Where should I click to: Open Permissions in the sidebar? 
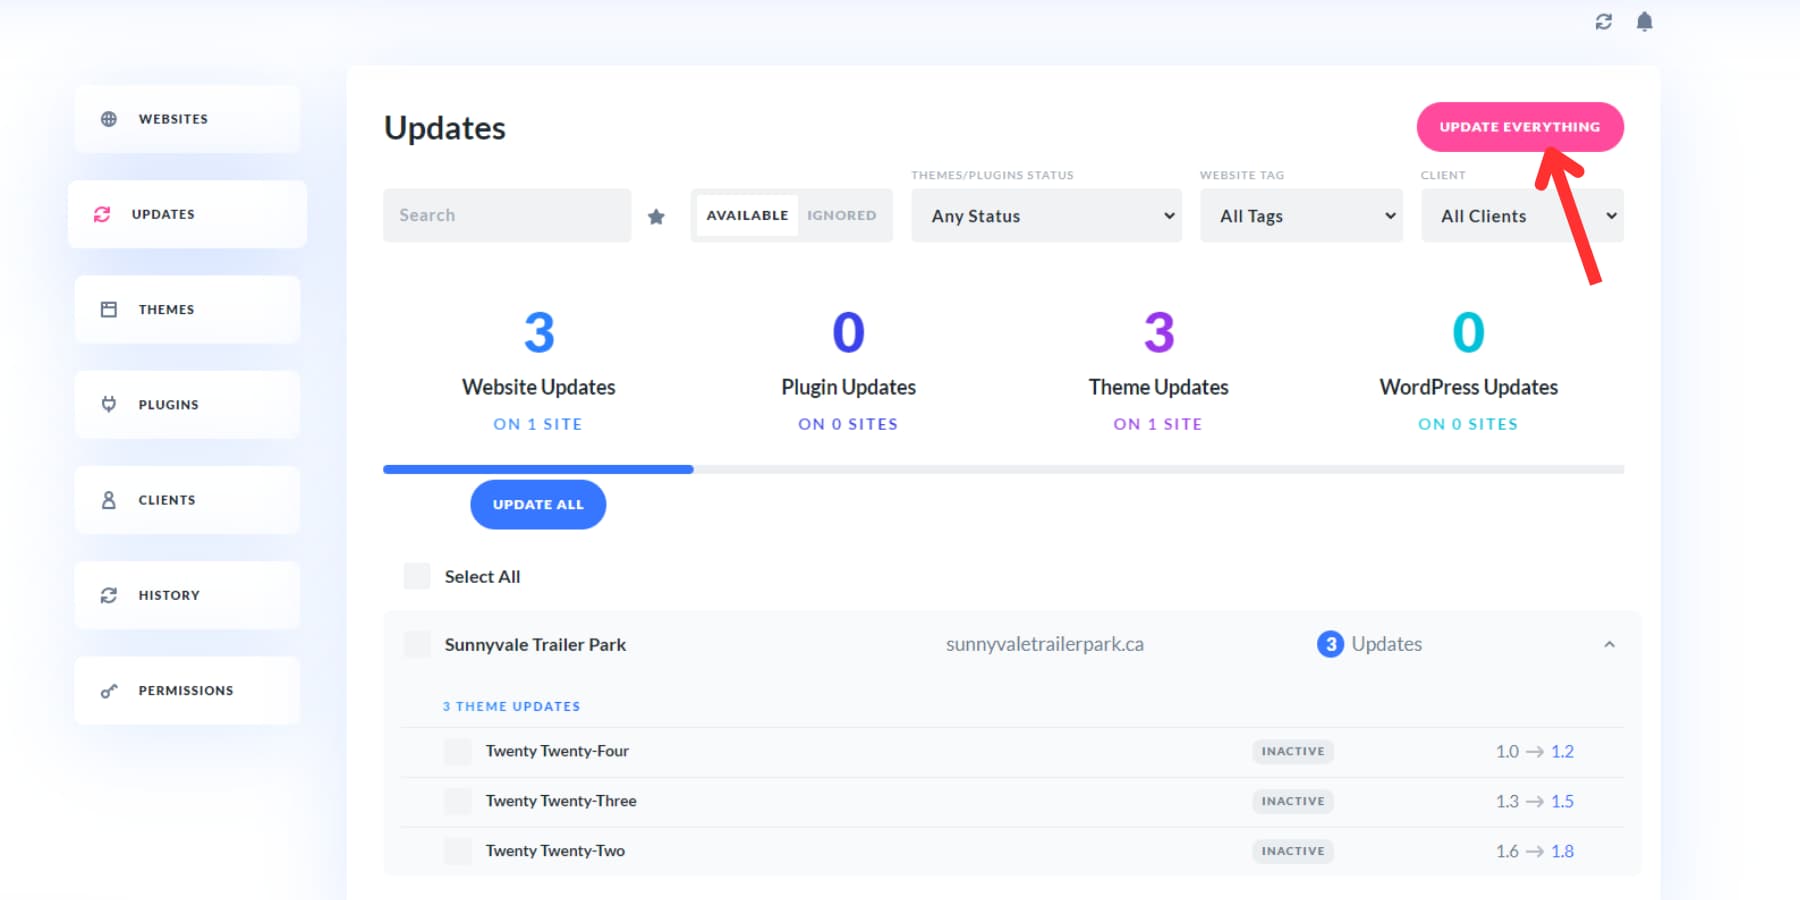click(187, 691)
